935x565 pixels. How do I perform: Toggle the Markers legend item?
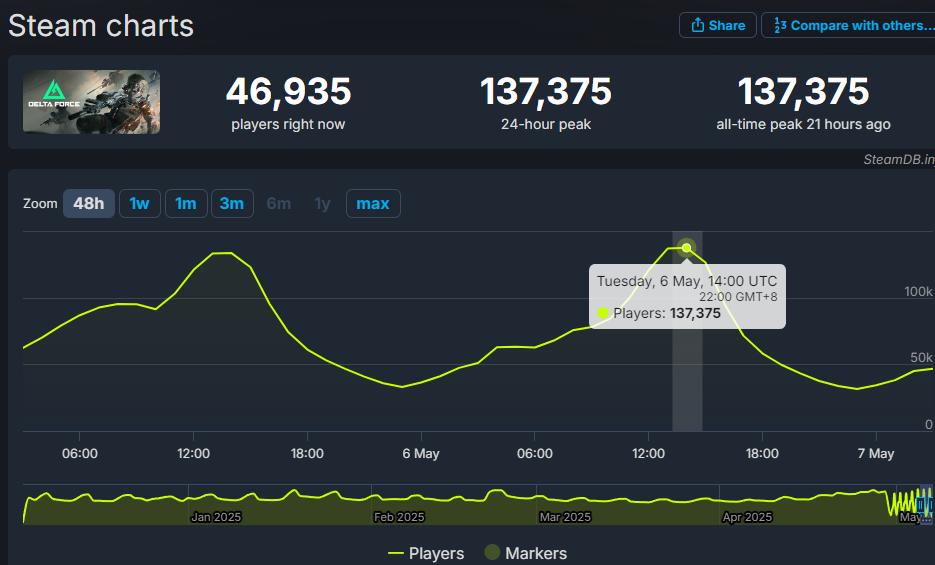click(x=525, y=553)
